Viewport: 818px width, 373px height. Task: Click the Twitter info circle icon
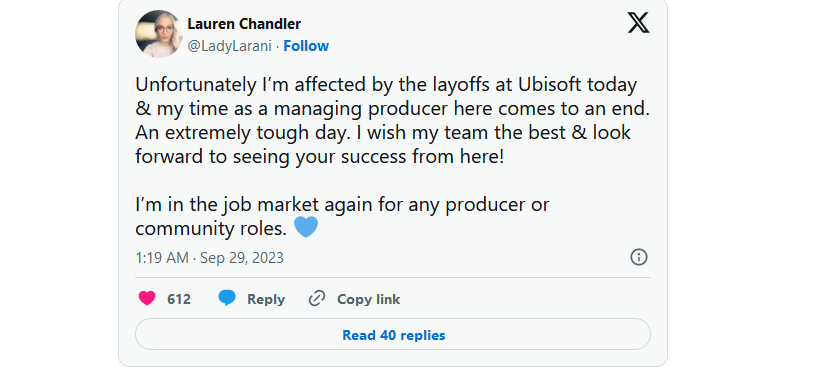[639, 257]
